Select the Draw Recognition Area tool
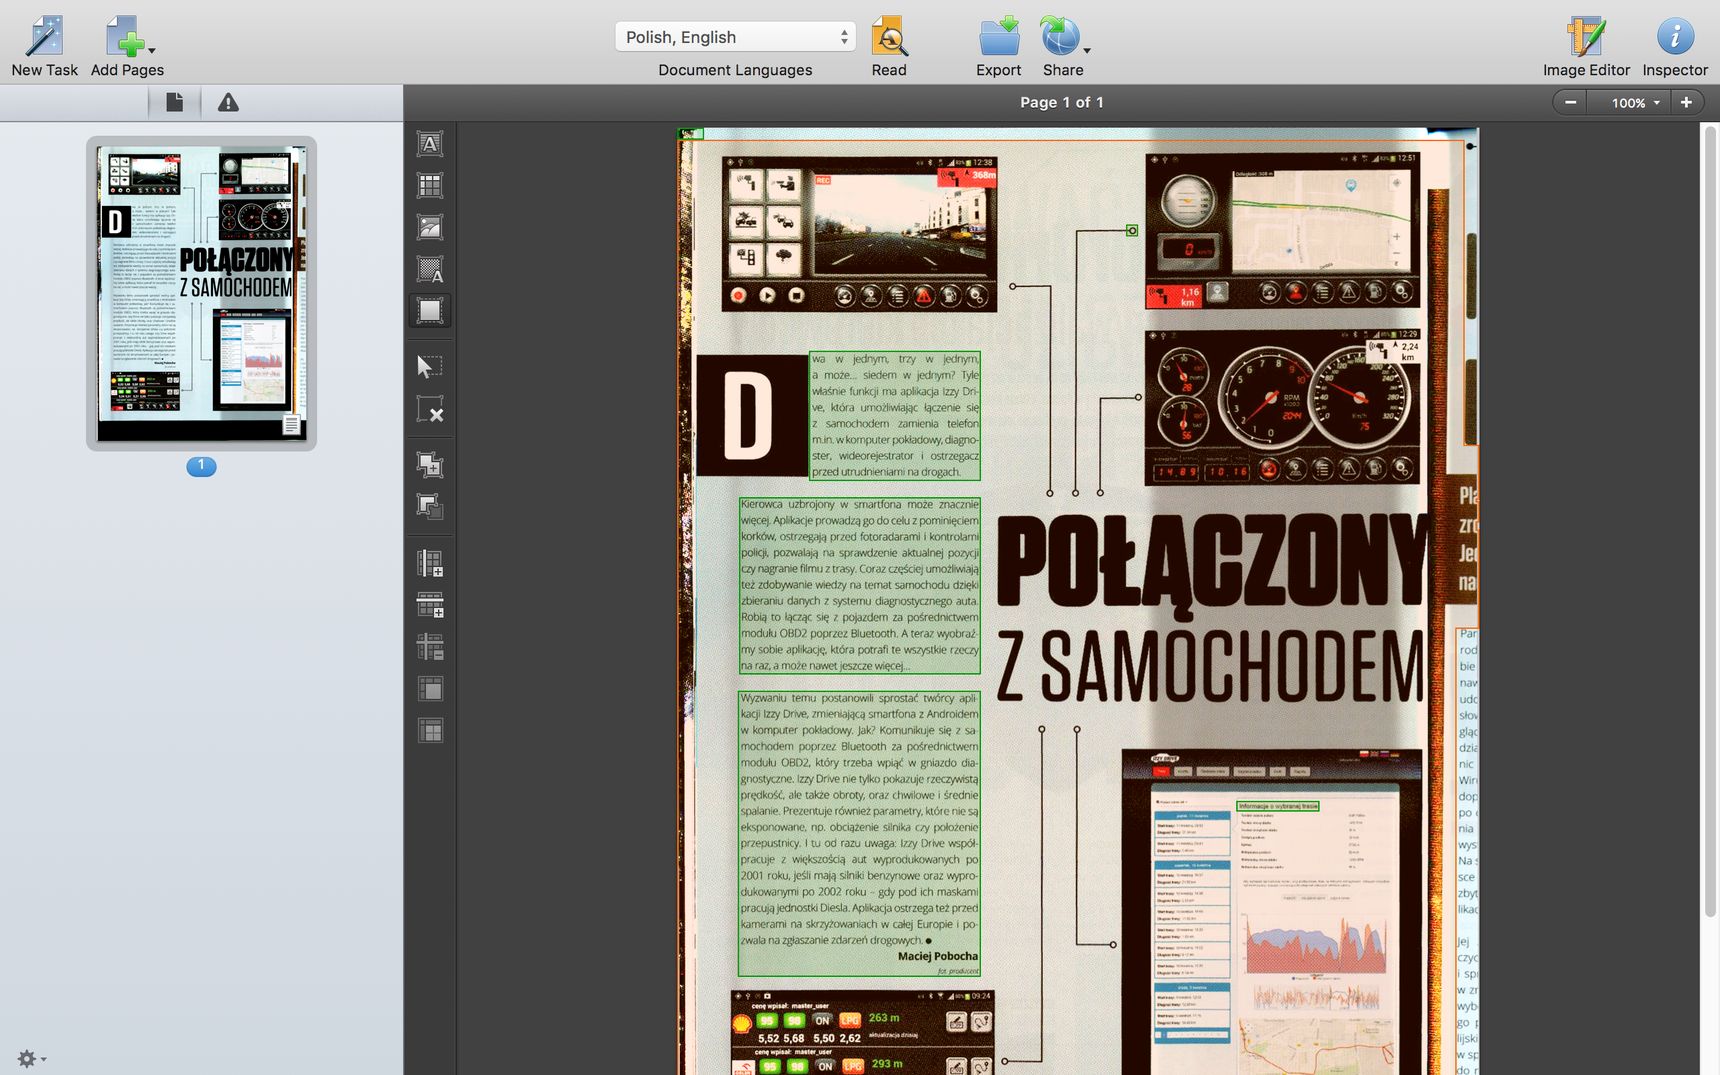The height and width of the screenshot is (1075, 1720). [430, 311]
